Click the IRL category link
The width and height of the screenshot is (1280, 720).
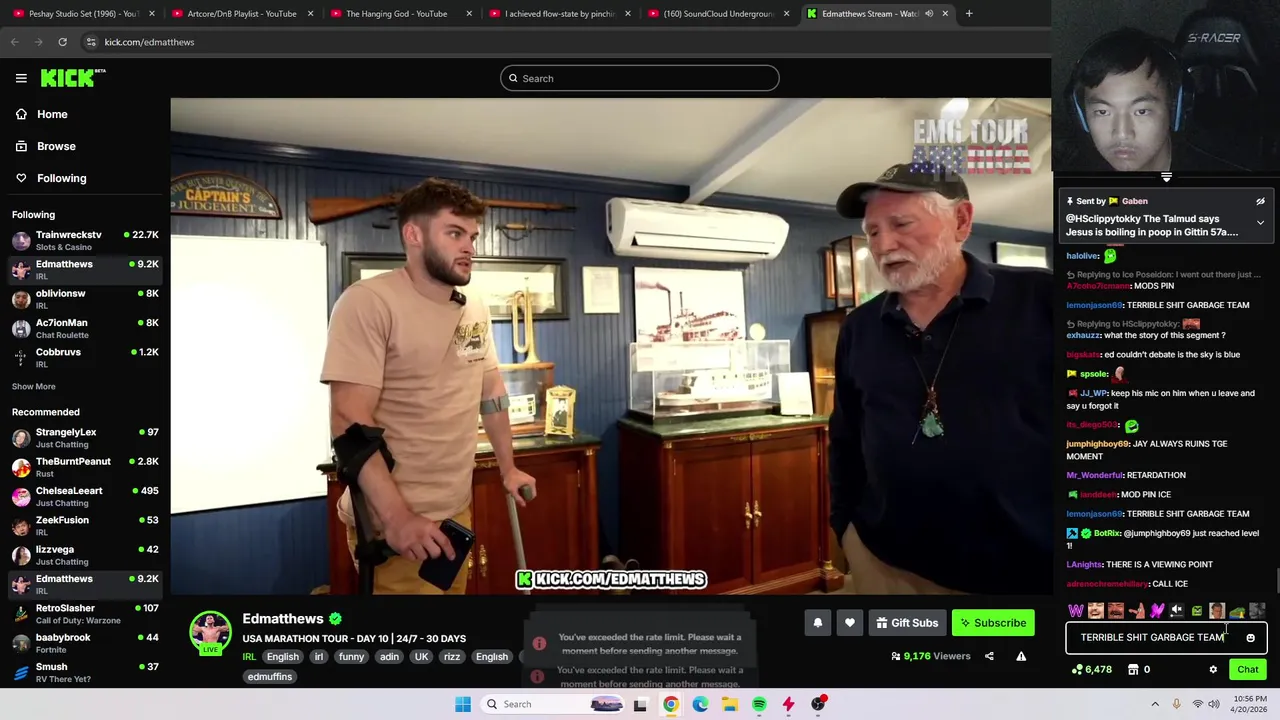click(x=249, y=657)
